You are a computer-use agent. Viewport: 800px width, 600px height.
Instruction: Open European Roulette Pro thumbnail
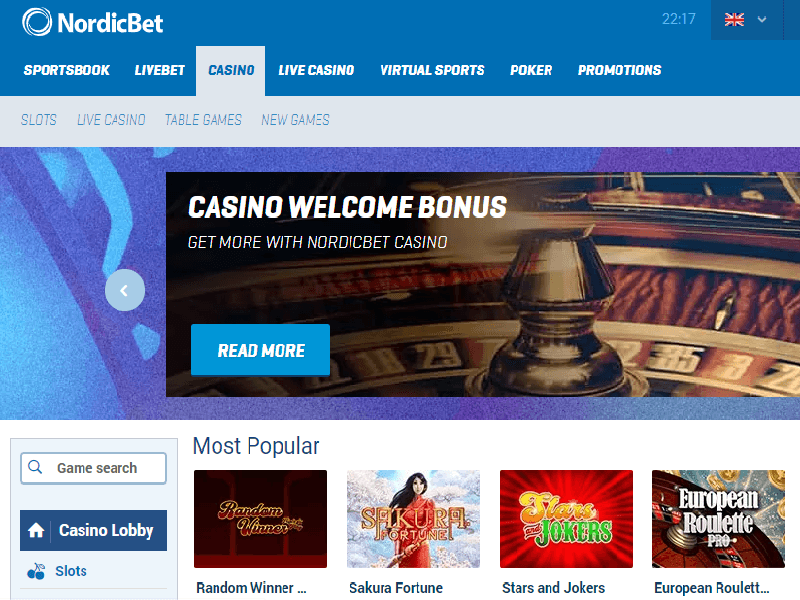point(718,519)
